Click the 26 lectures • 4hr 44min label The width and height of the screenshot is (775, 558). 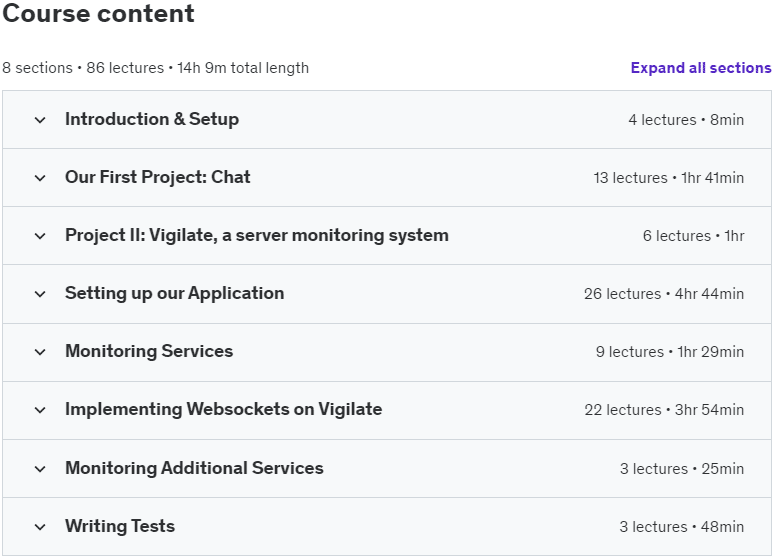pyautogui.click(x=664, y=294)
